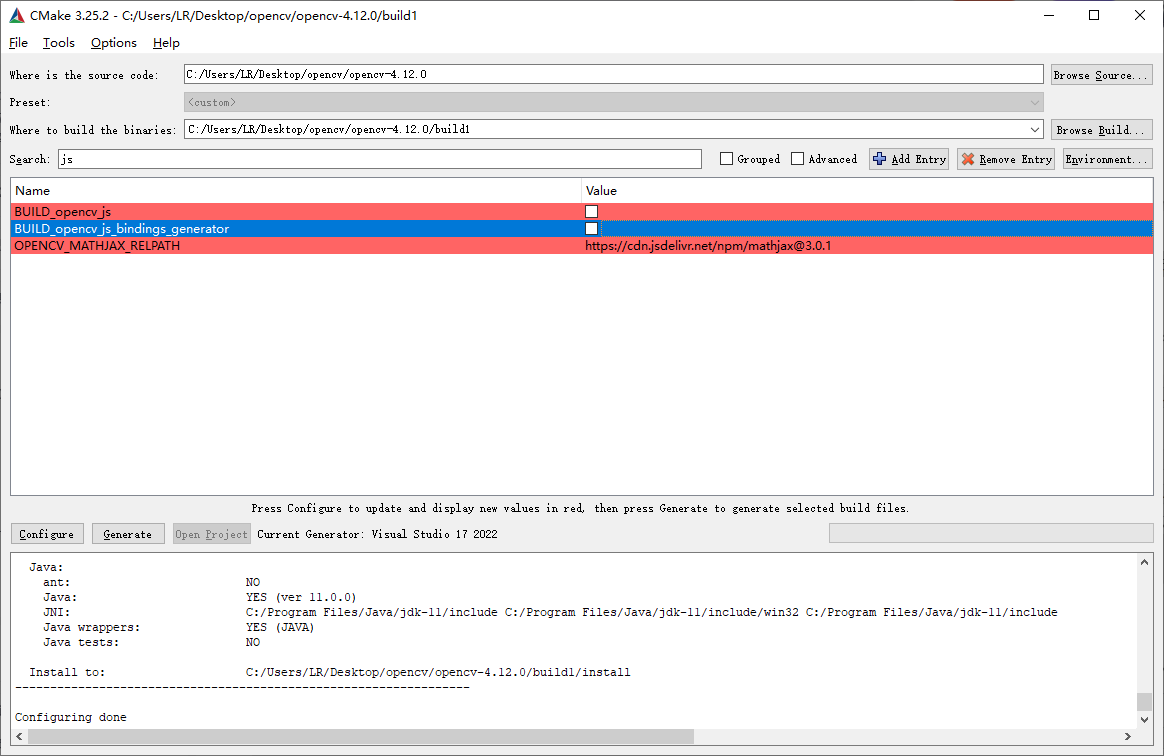The image size is (1164, 756).
Task: Click the output log scroll down arrow
Action: coord(1144,720)
